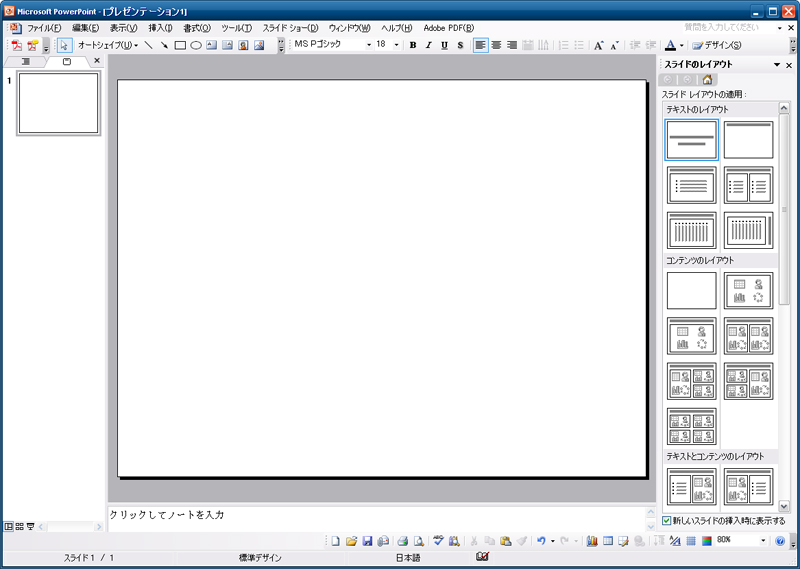Screen dimensions: 800x569
Task: Insert a horizontal text box
Action: pos(212,45)
